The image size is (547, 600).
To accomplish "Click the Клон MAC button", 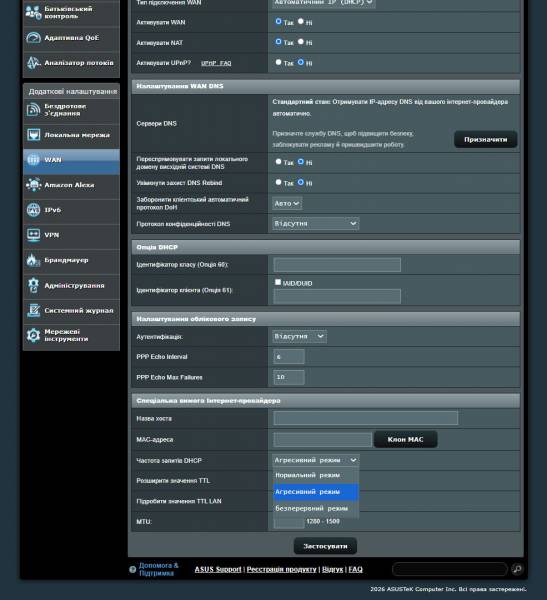I will (405, 439).
